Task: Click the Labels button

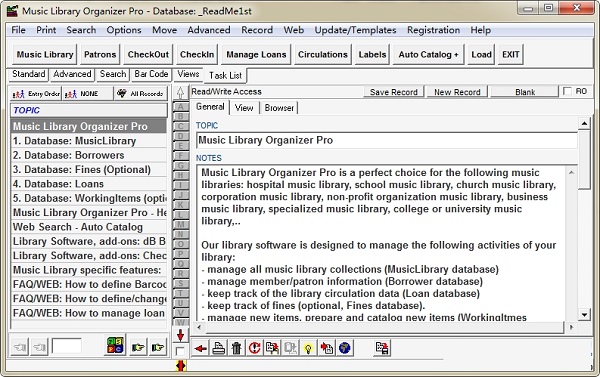Action: coord(372,54)
